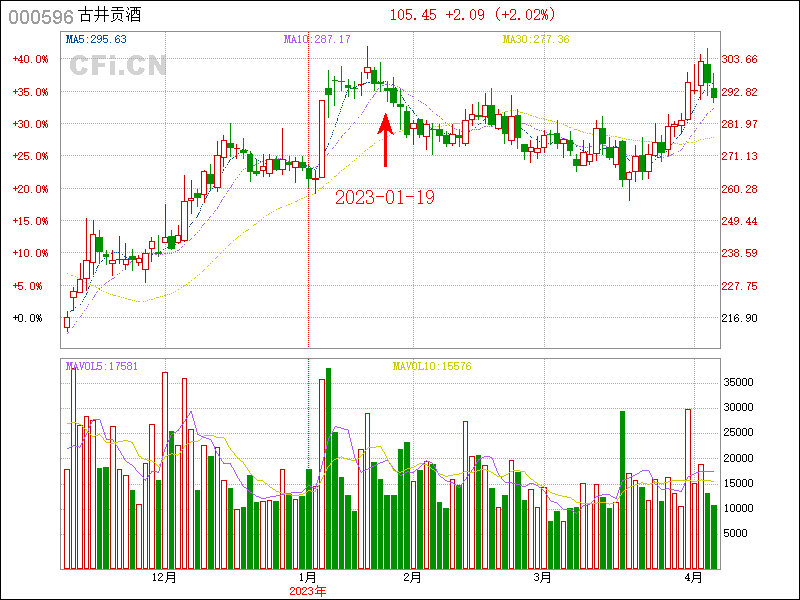Click the 249.44 price axis value

tap(739, 221)
